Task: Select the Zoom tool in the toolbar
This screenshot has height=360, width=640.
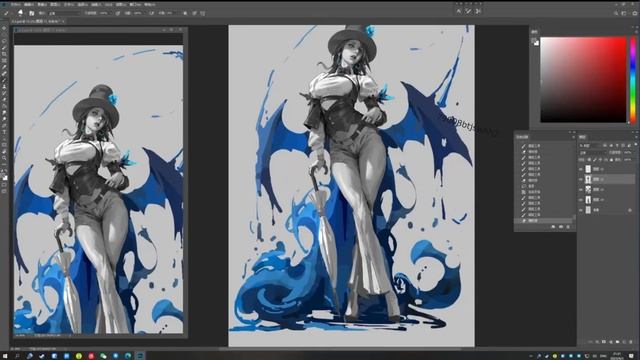Action: [4, 158]
